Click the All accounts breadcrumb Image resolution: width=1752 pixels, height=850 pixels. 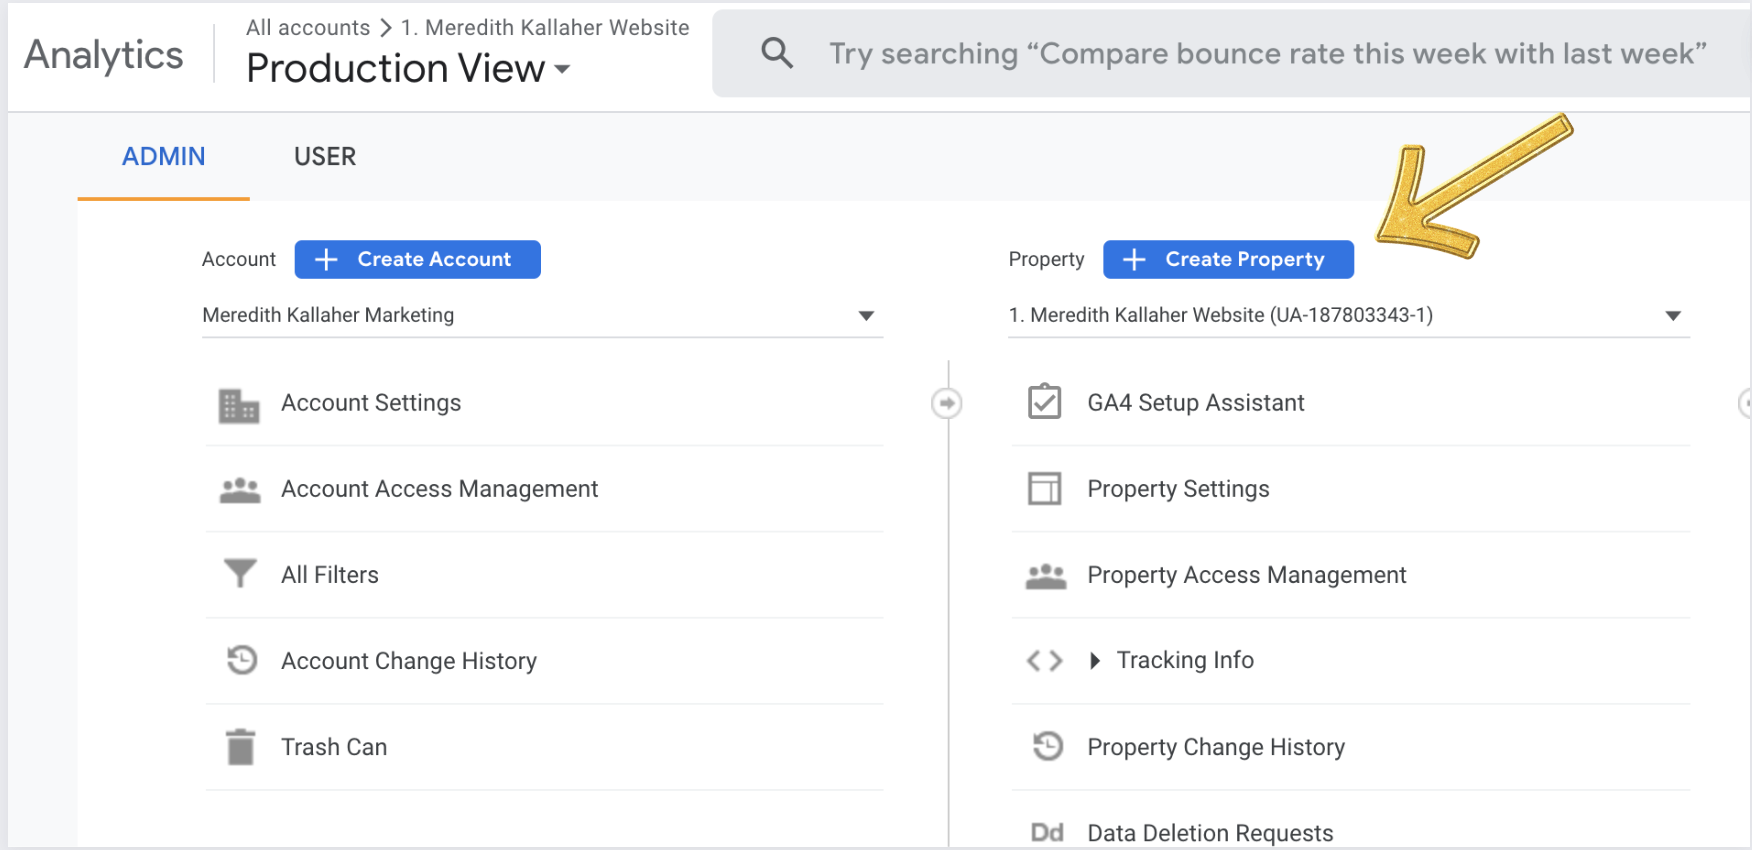tap(308, 28)
